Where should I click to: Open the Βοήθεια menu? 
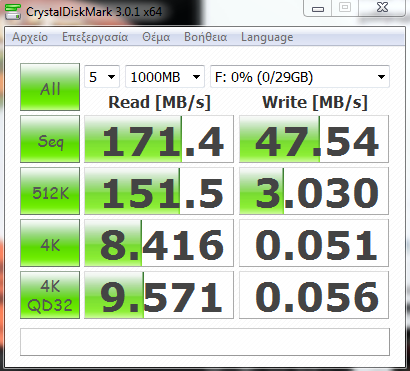[x=206, y=37]
